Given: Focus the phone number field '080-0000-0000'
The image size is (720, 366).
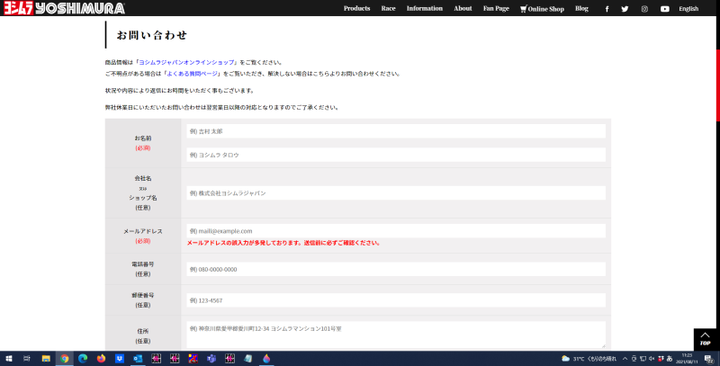Looking at the screenshot, I should click(396, 269).
